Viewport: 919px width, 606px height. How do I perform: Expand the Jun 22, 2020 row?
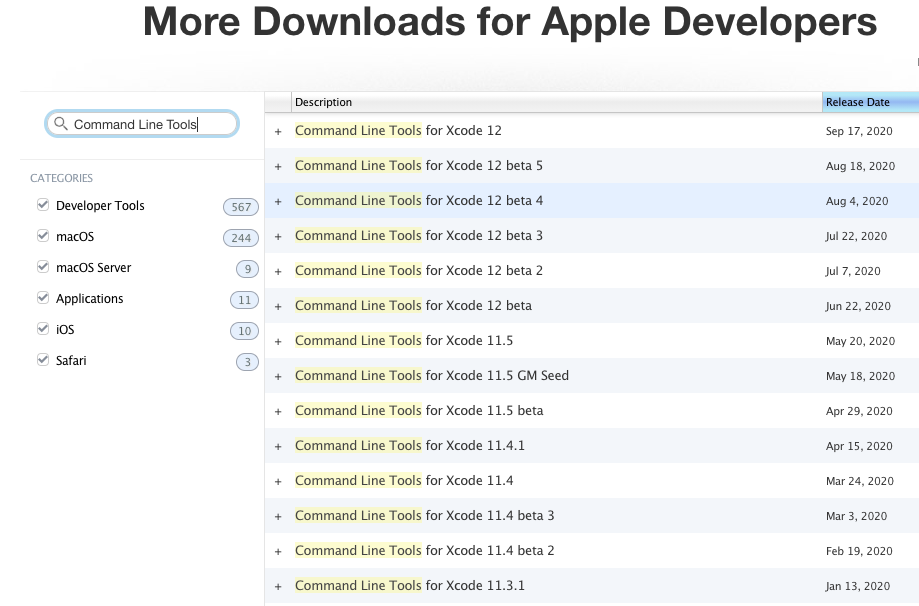pos(278,307)
